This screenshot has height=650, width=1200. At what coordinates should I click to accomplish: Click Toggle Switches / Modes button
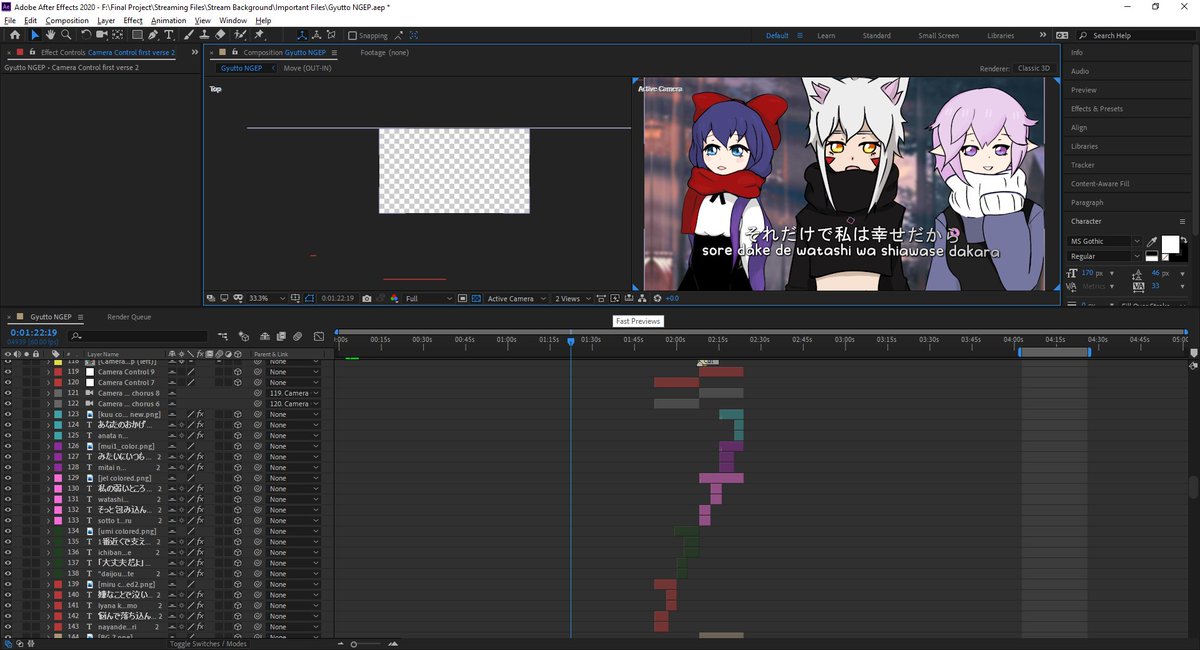[x=208, y=644]
